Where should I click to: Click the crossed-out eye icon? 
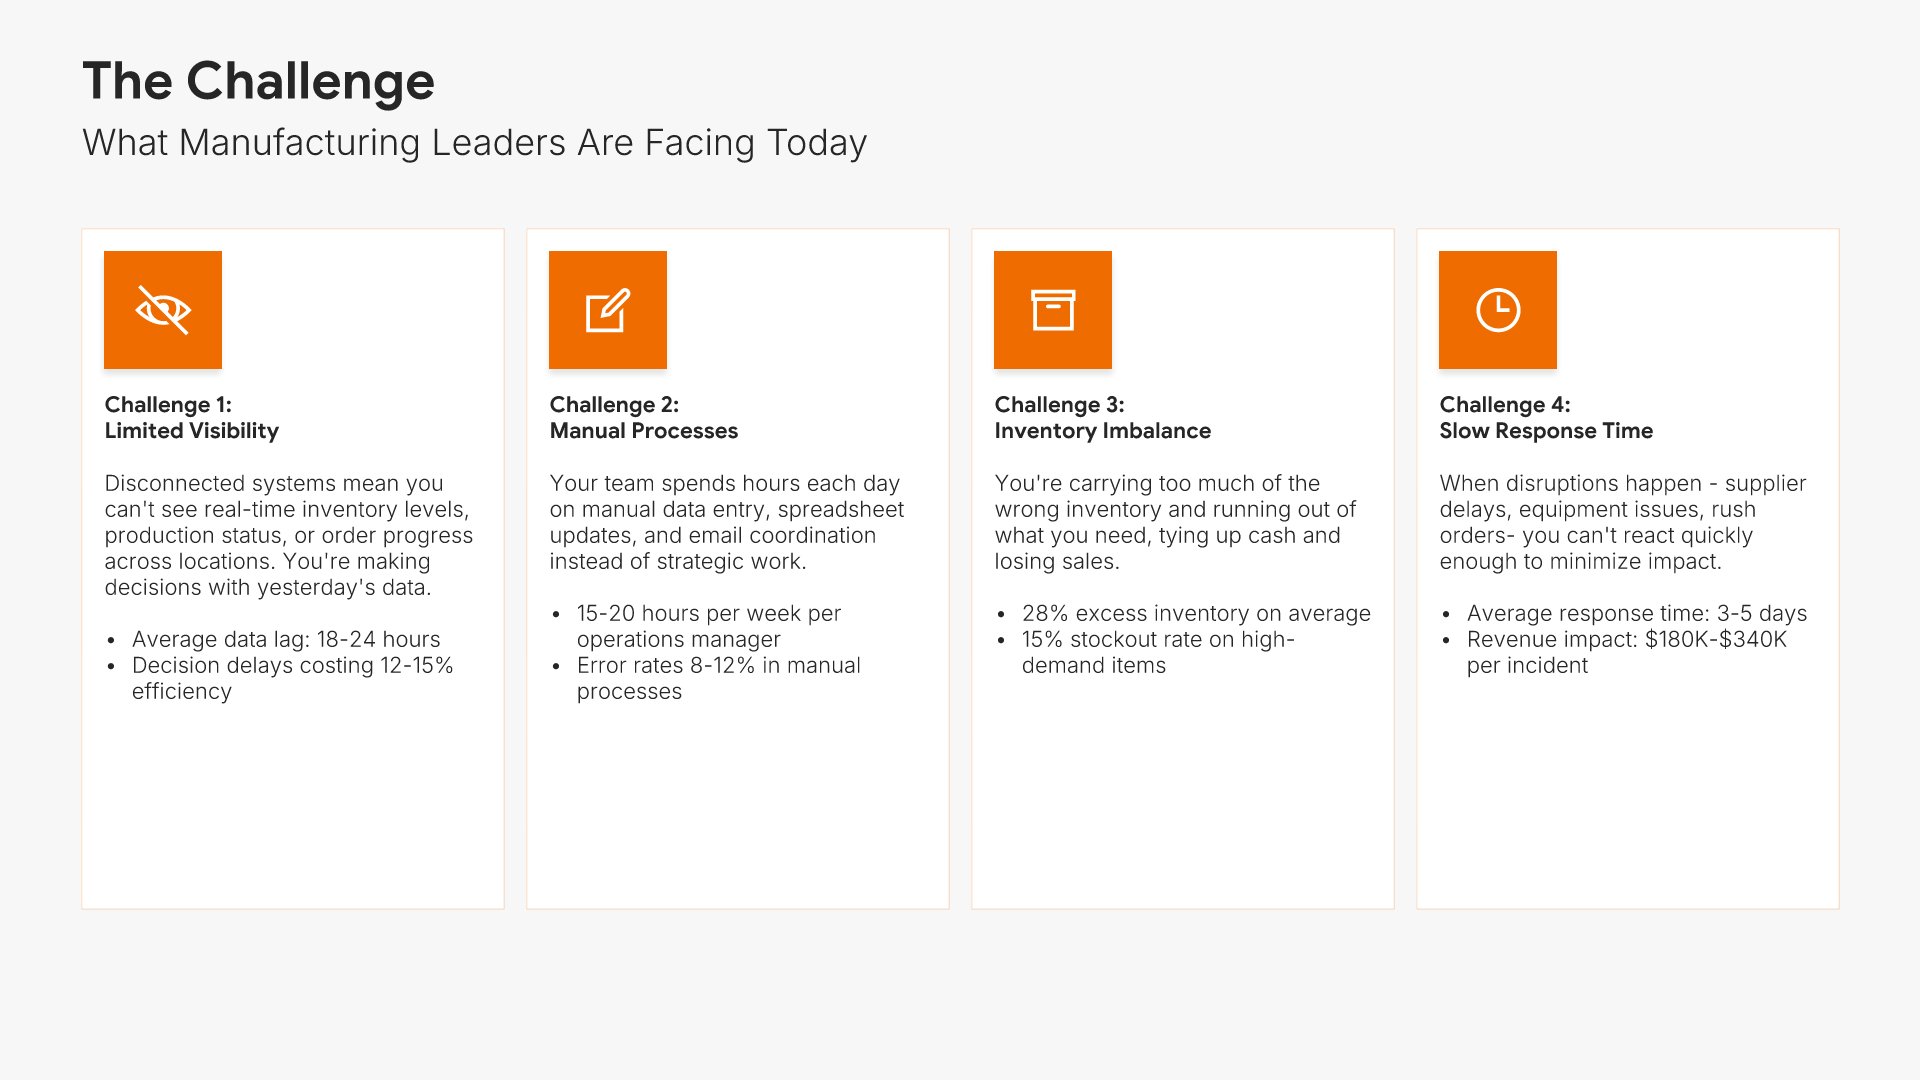163,310
